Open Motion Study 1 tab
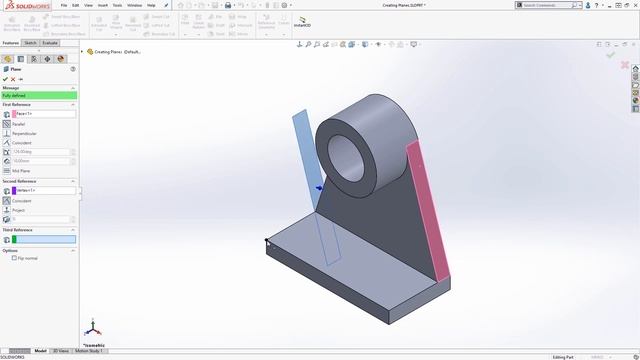Viewport: 640px width, 360px height. tap(89, 351)
